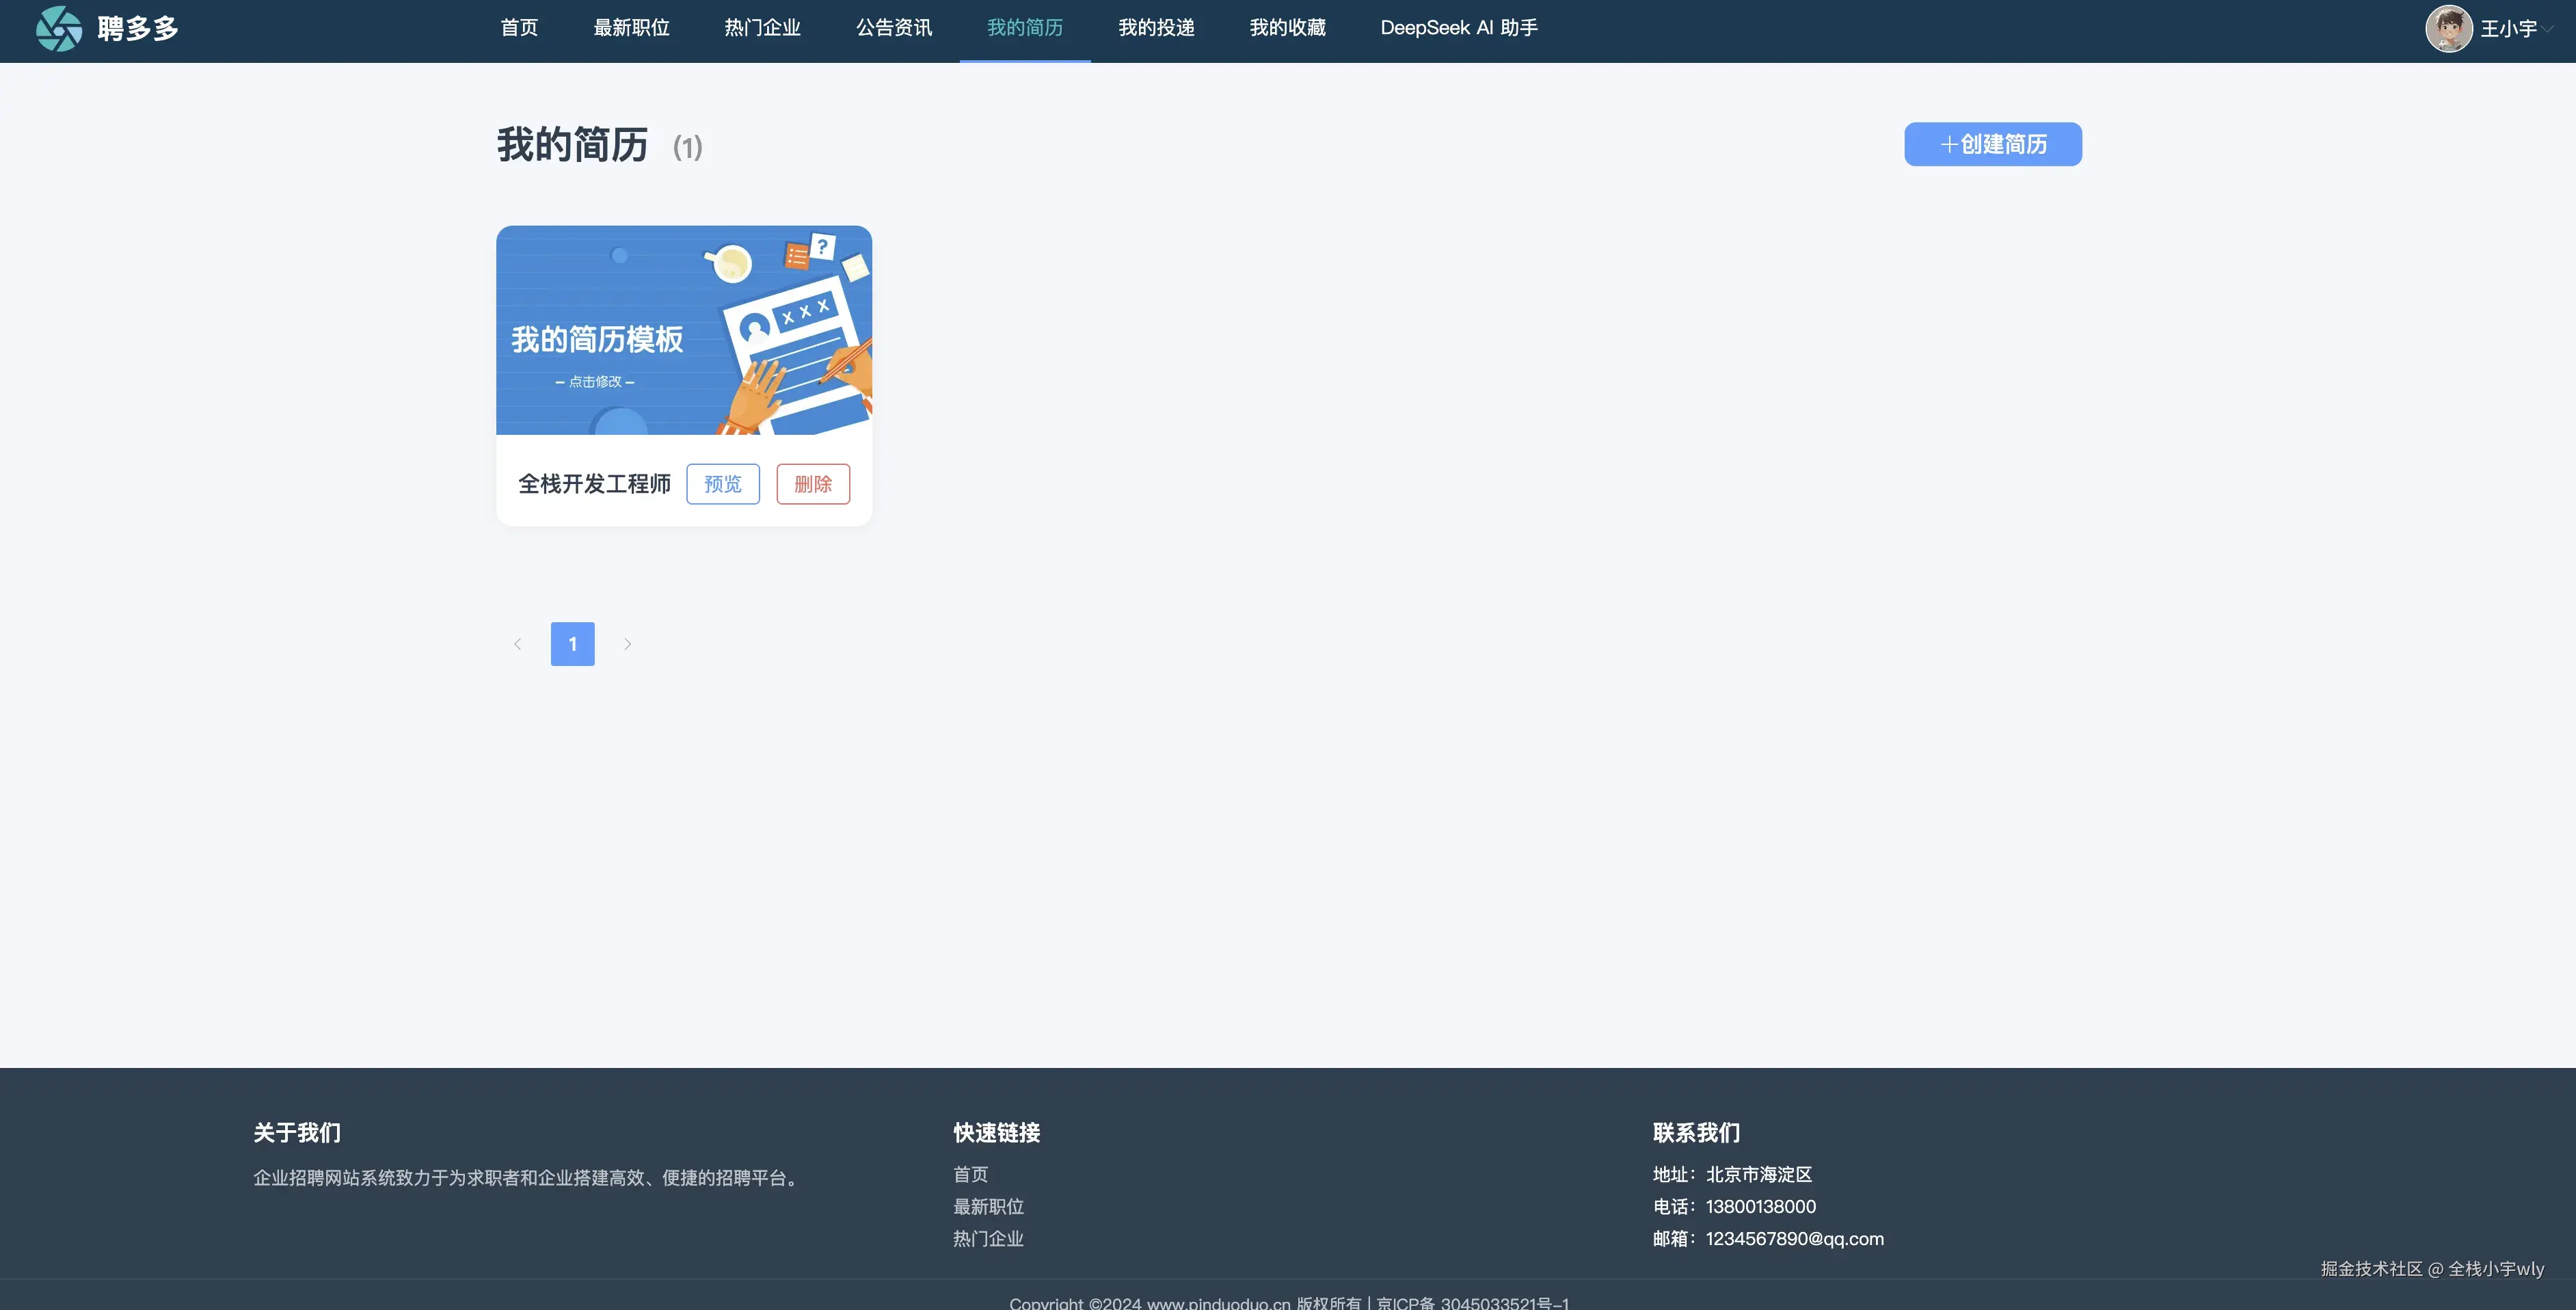Open the 首页 nav item
Screen dimensions: 2576x1310
coord(519,28)
